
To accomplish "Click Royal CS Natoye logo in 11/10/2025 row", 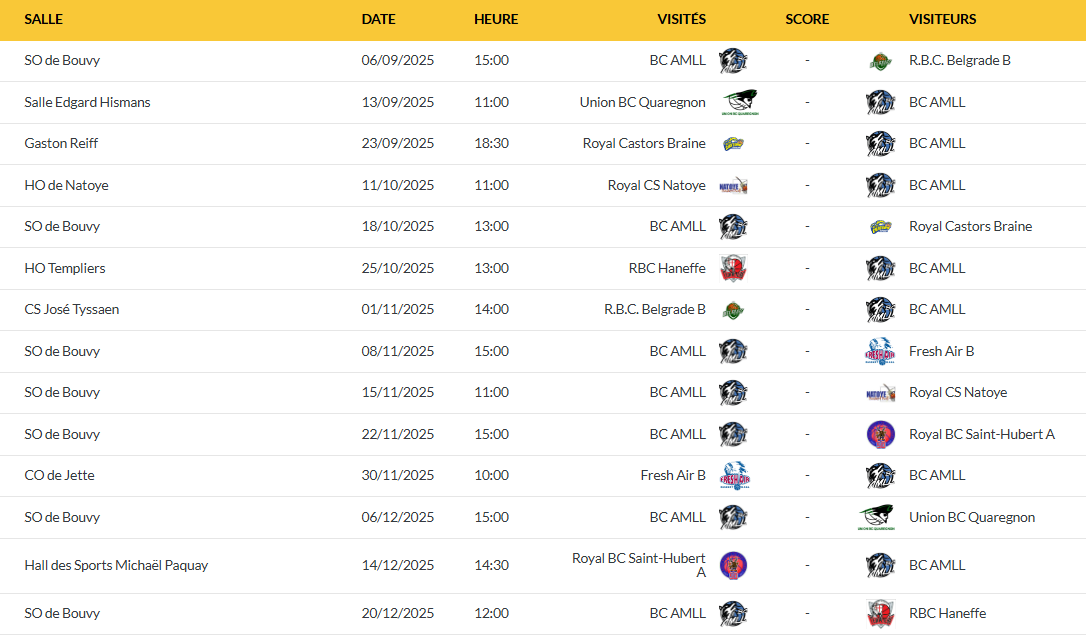I will coord(733,186).
